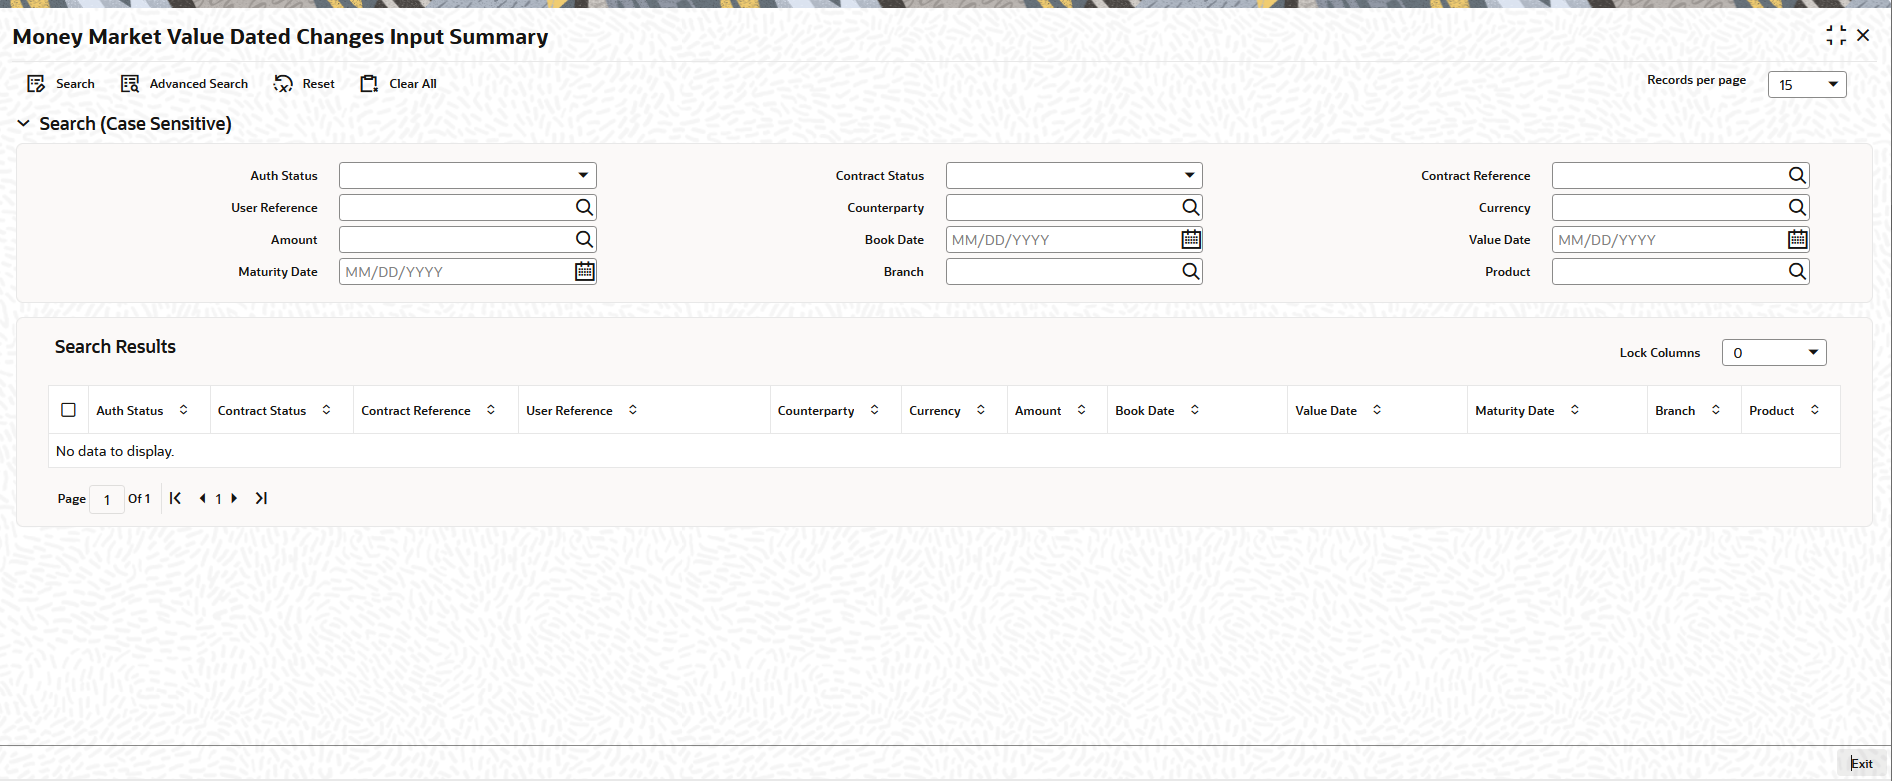Open User Reference lookup magnifier

(x=585, y=207)
